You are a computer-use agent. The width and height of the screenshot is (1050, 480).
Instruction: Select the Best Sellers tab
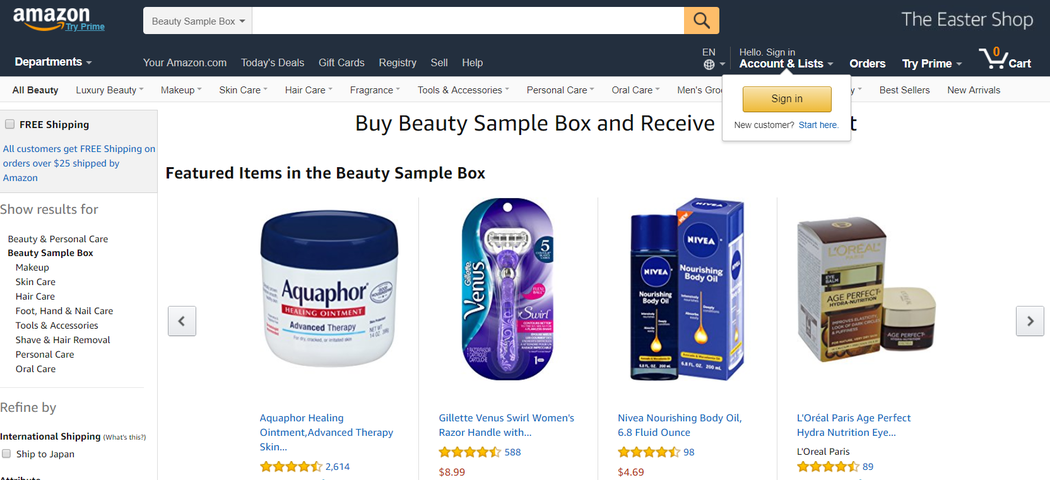point(904,90)
